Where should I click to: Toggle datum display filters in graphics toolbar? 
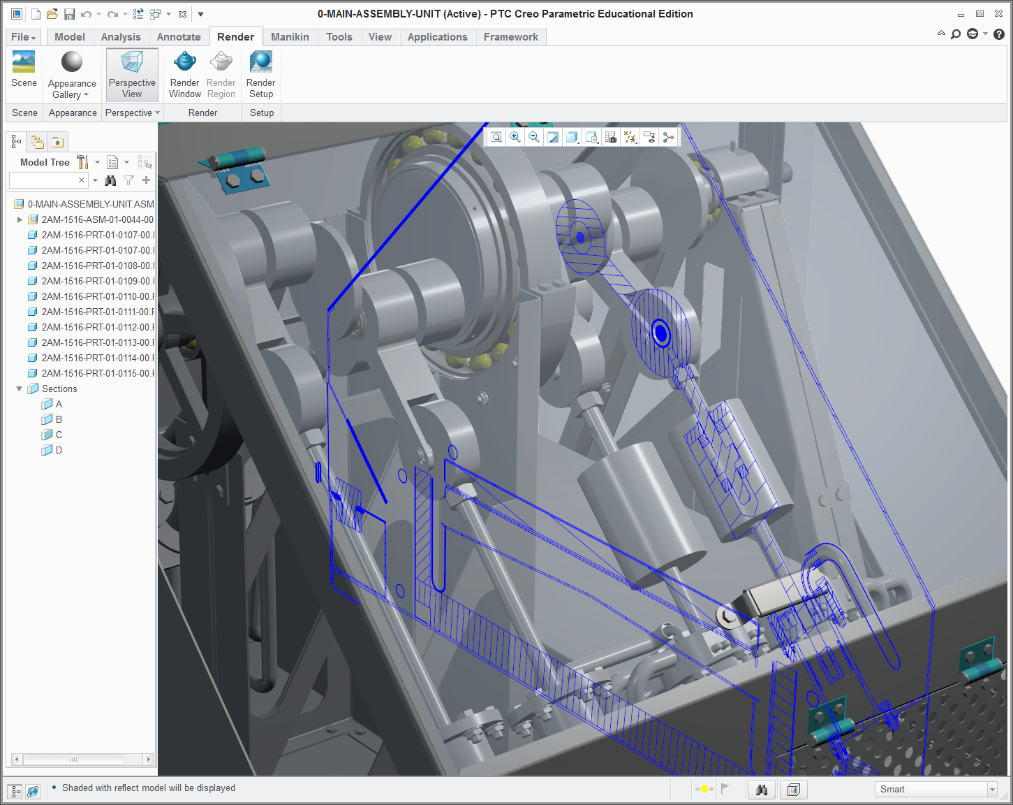click(630, 137)
